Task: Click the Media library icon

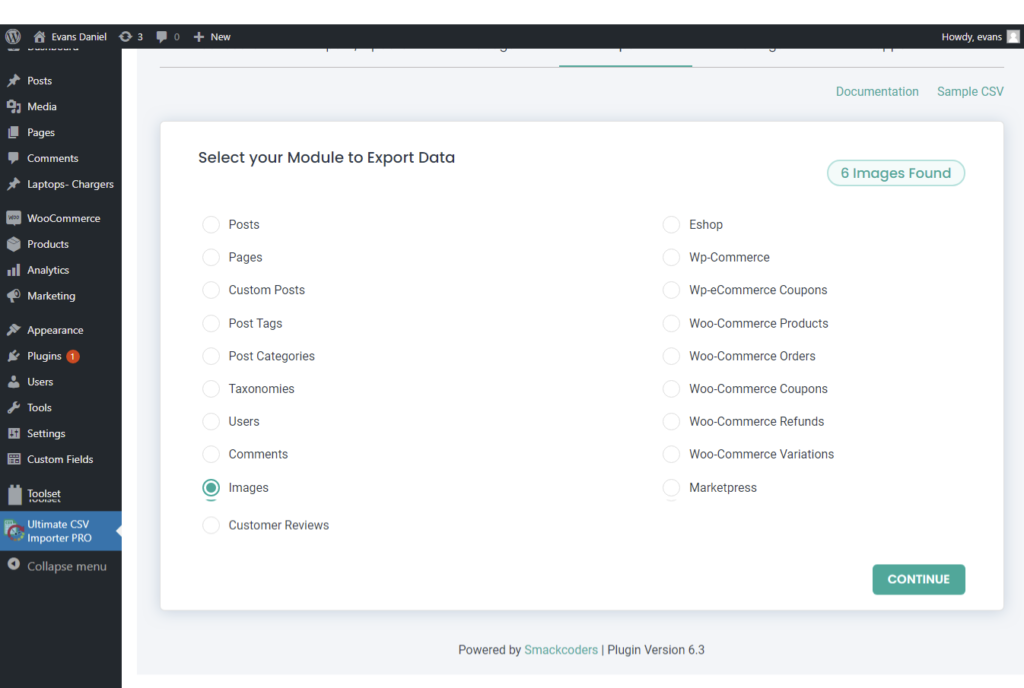Action: pos(14,106)
